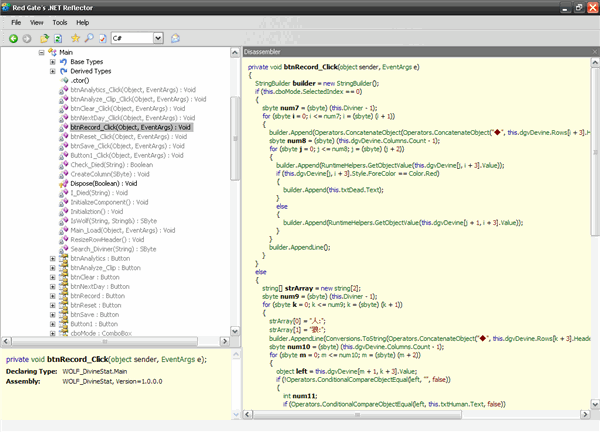600x432 pixels.
Task: Expand the Button1 : Button field
Action: click(53, 324)
